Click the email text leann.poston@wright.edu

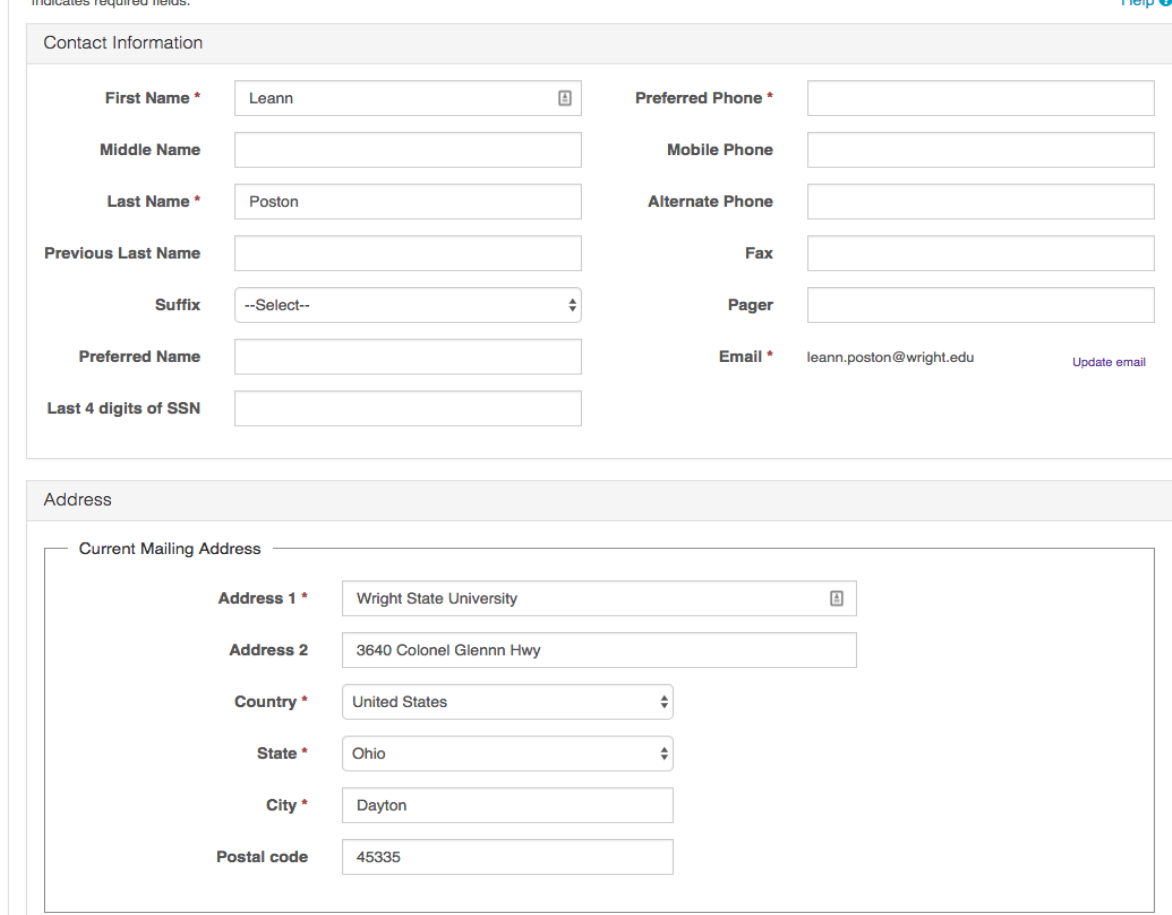coord(890,357)
